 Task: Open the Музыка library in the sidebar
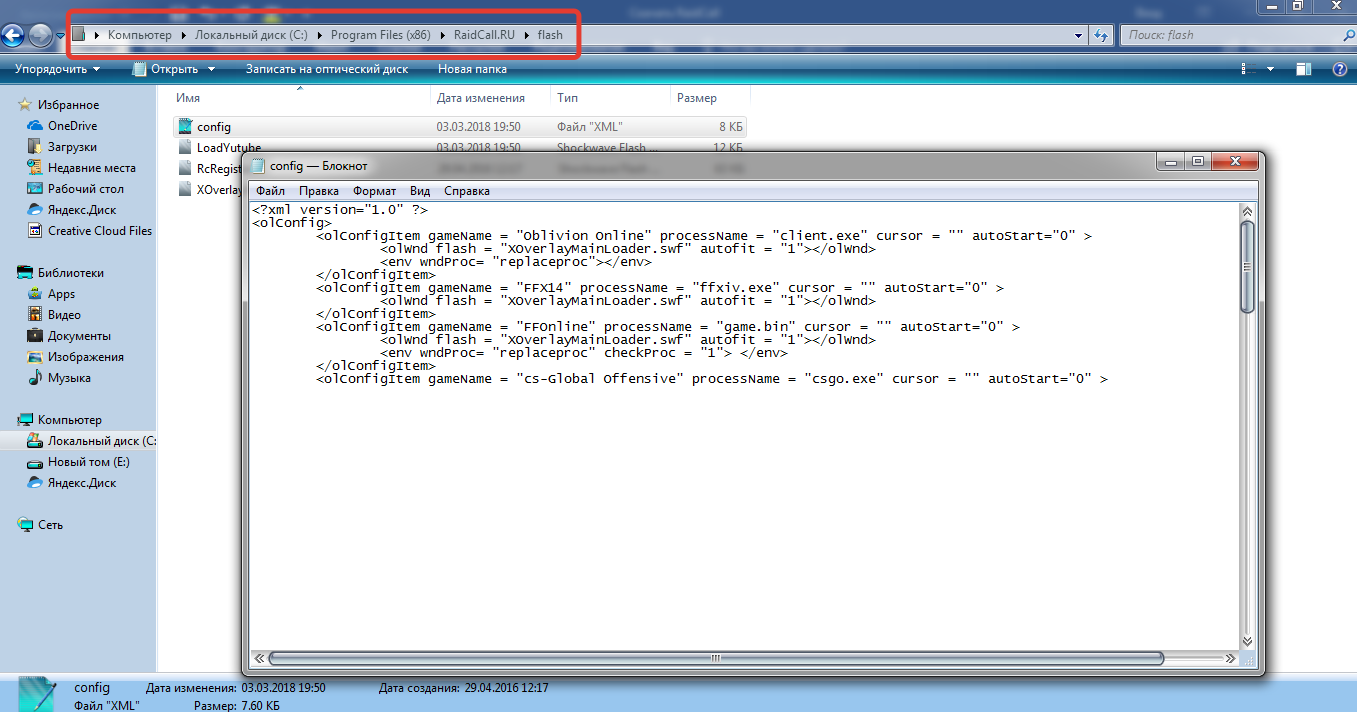69,378
